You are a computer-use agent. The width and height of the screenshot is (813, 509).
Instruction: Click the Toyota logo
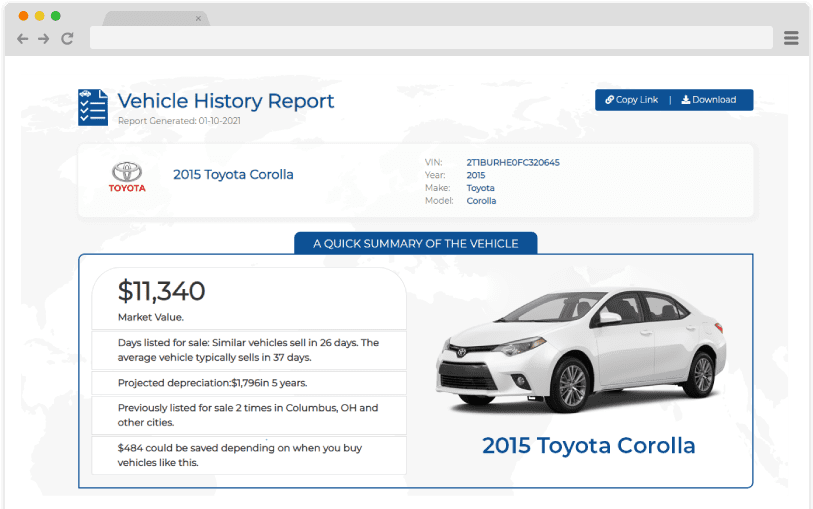[127, 177]
